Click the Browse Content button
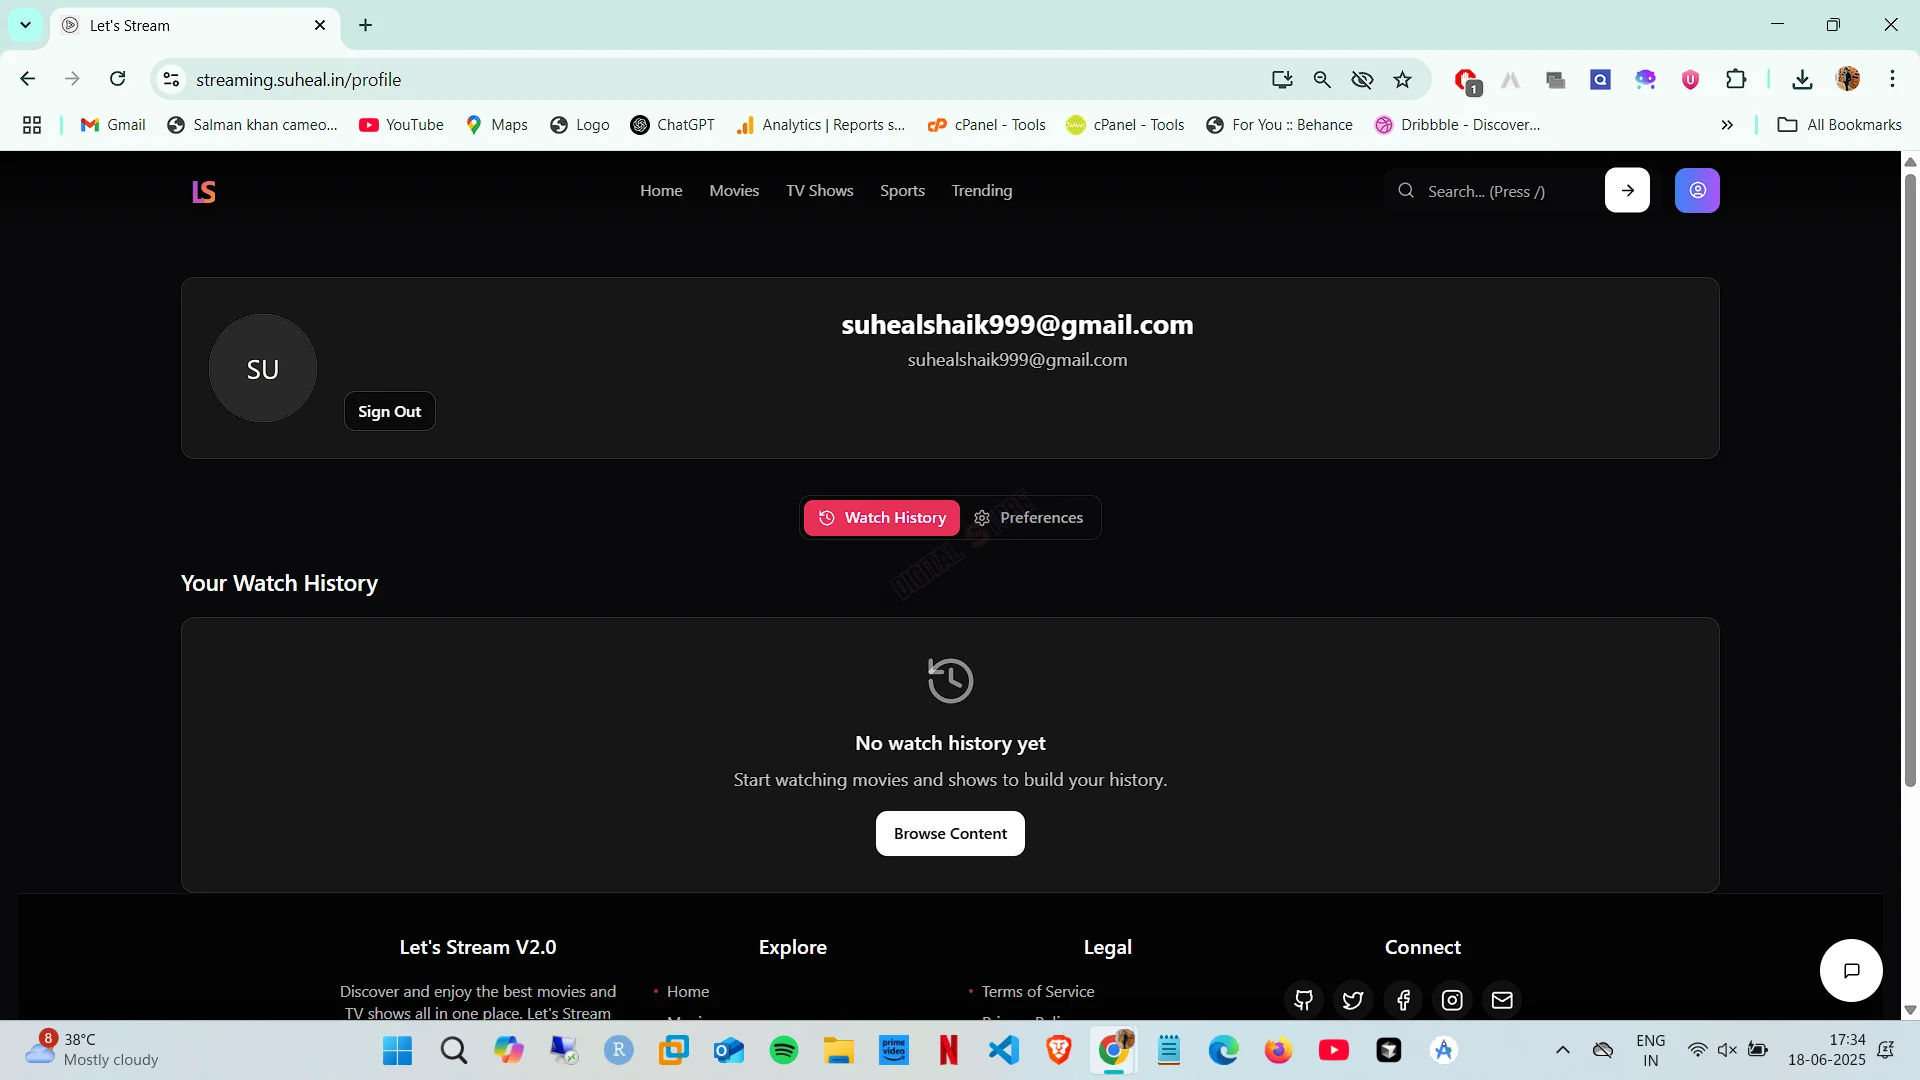 950,833
